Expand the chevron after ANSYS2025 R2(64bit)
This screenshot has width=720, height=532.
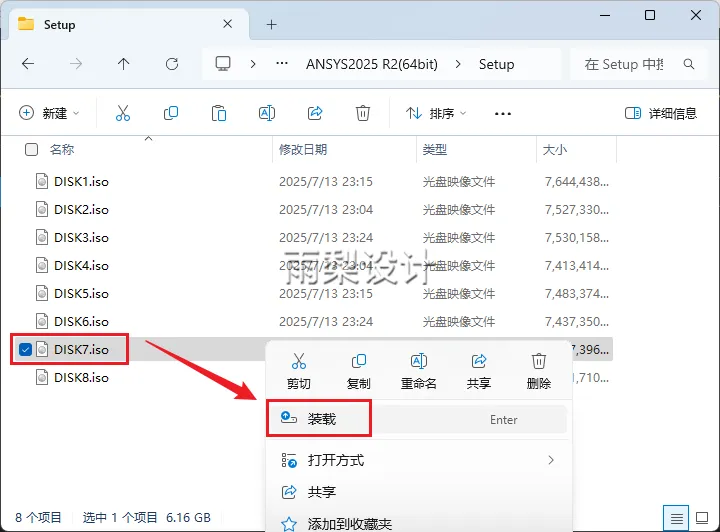pos(457,64)
